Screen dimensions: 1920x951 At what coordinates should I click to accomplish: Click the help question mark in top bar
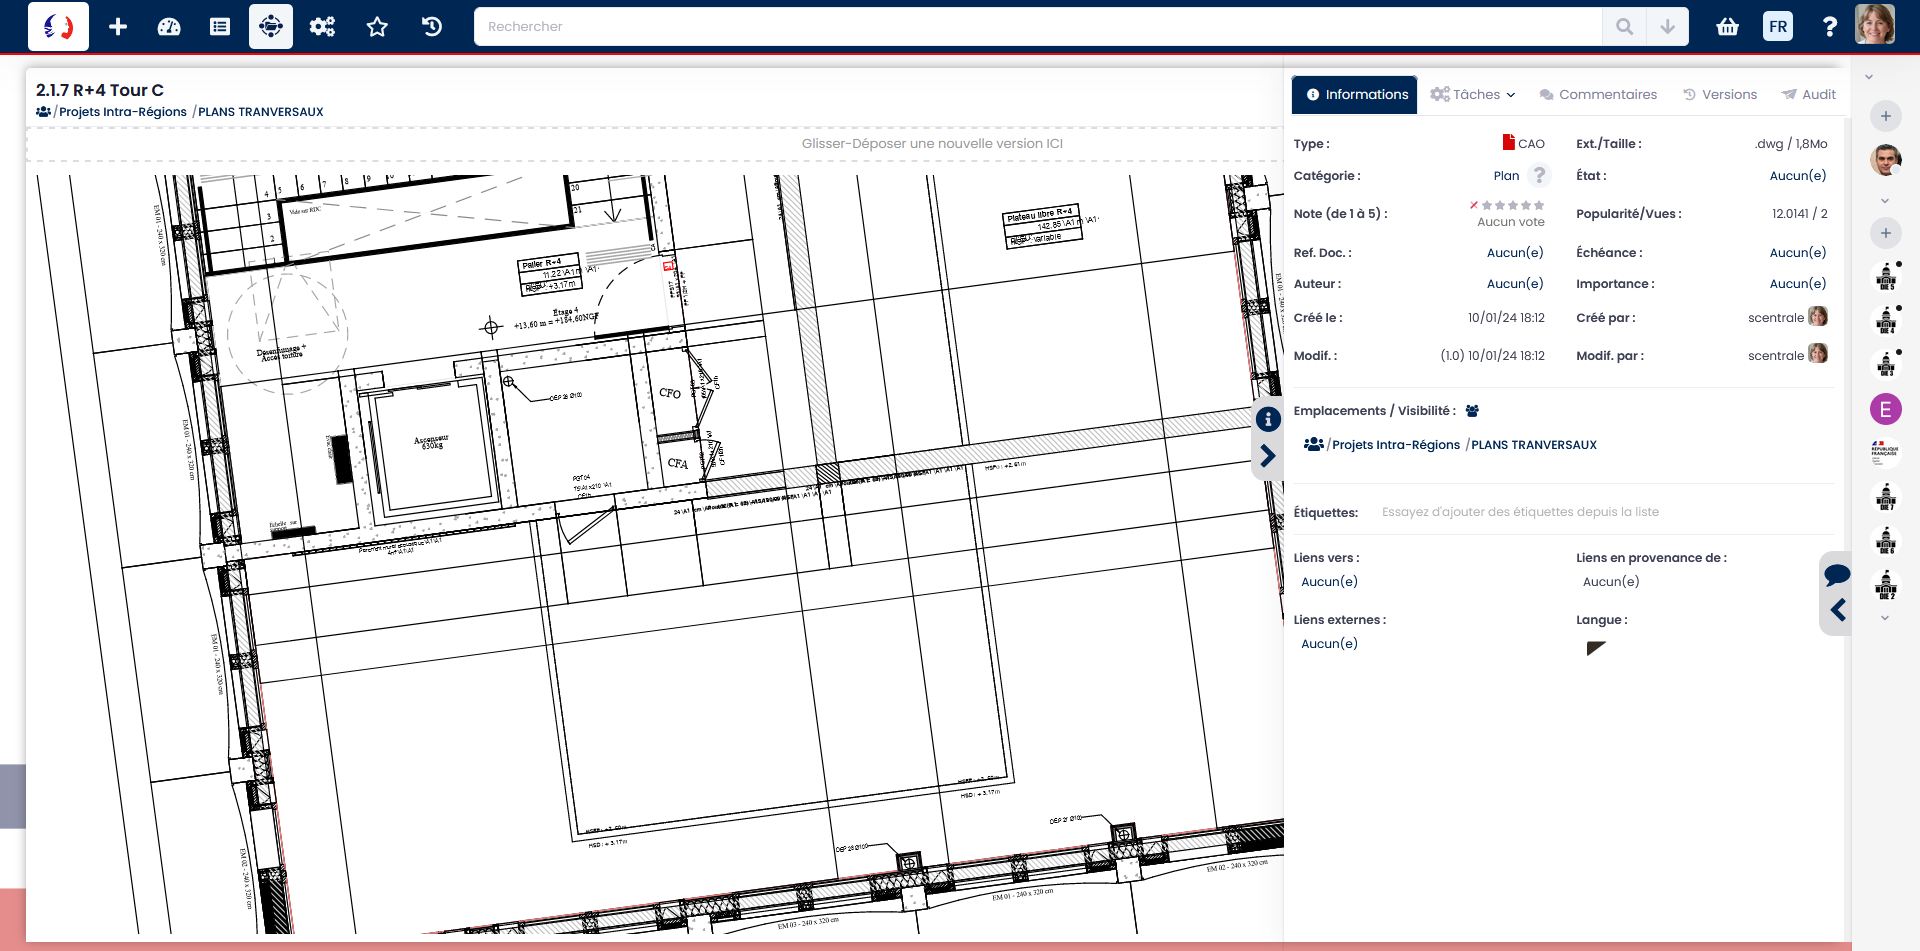tap(1829, 27)
